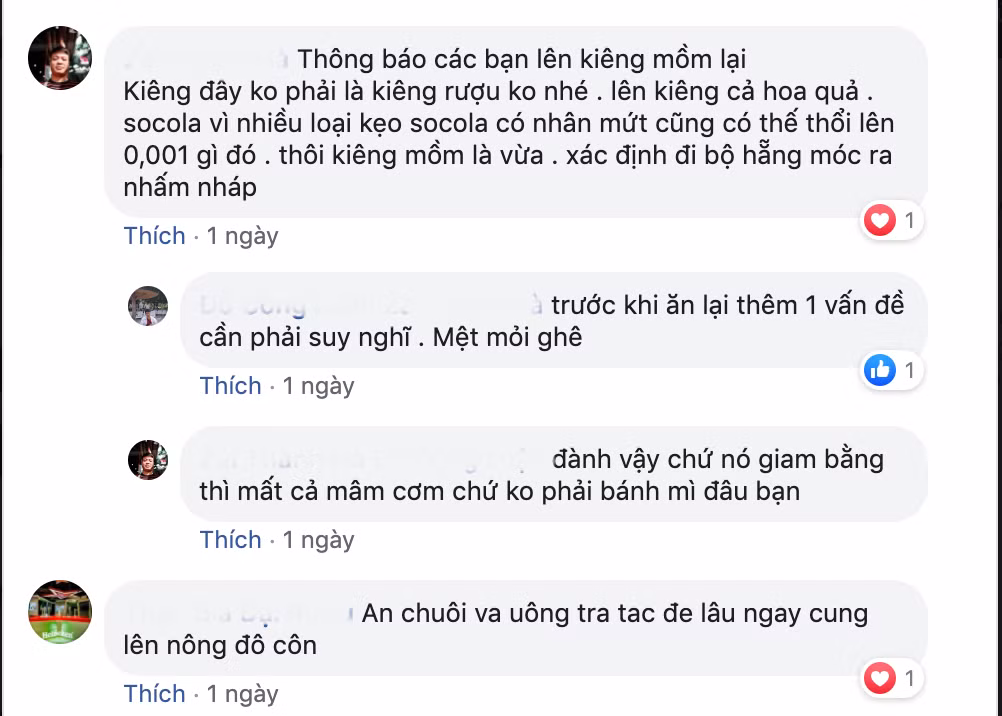
Task: Like the first comment via its Thích link
Action: click(x=154, y=236)
